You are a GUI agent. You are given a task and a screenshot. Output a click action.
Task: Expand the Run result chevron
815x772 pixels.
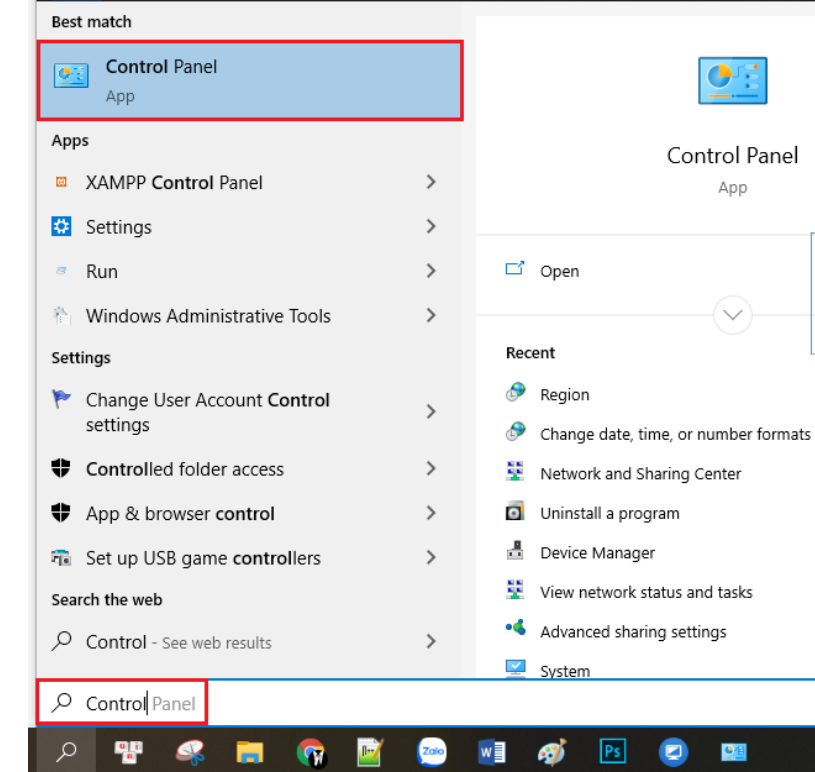[431, 271]
